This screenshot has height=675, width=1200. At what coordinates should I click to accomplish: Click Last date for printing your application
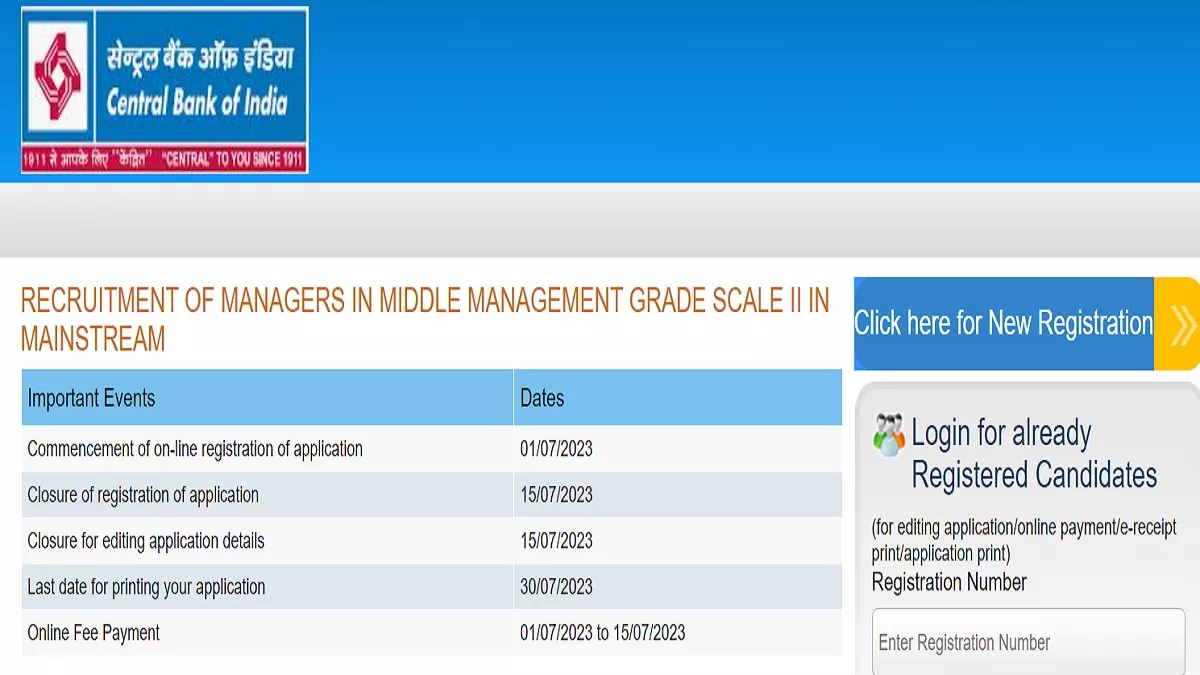[146, 587]
